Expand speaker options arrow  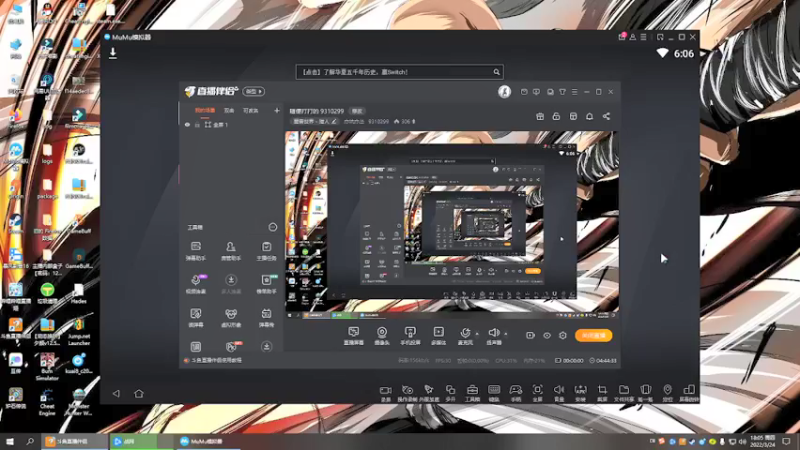[506, 334]
